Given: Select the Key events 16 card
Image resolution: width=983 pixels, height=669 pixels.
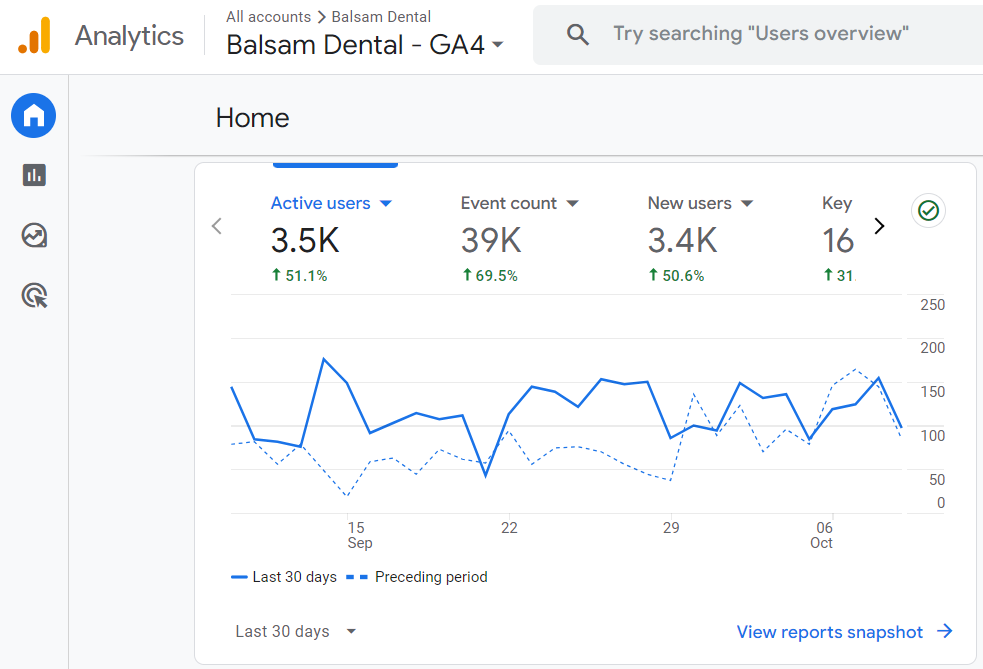Looking at the screenshot, I should (838, 239).
